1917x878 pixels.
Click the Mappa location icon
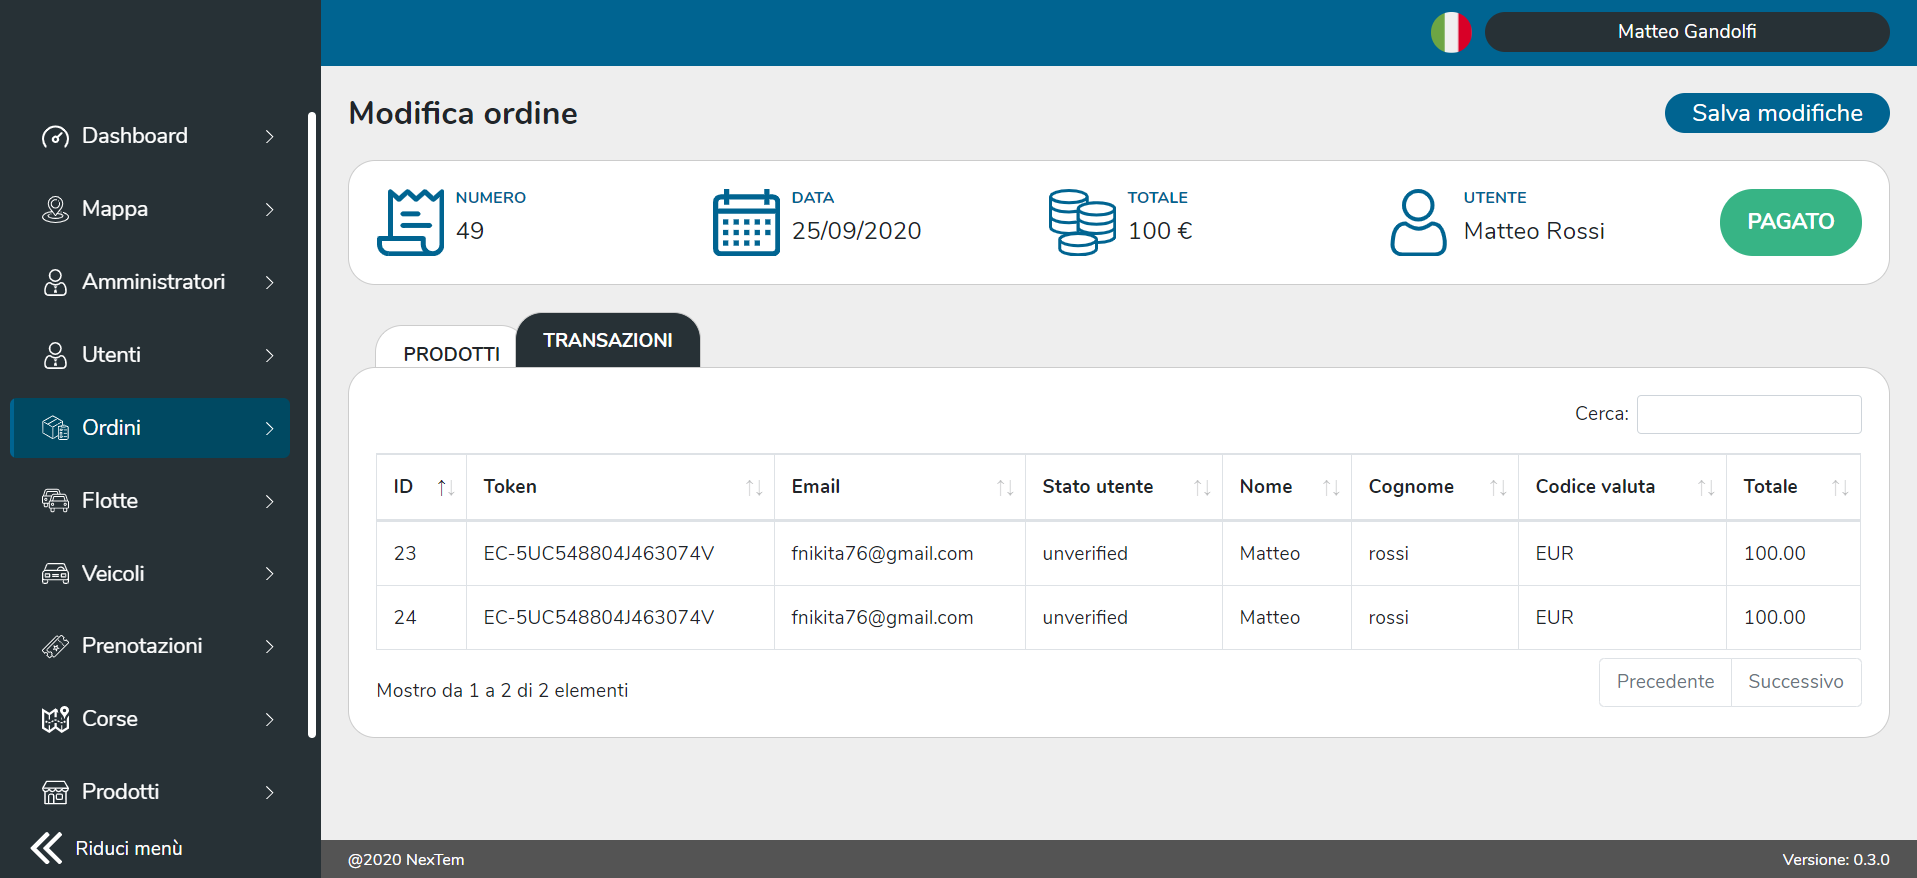coord(55,209)
